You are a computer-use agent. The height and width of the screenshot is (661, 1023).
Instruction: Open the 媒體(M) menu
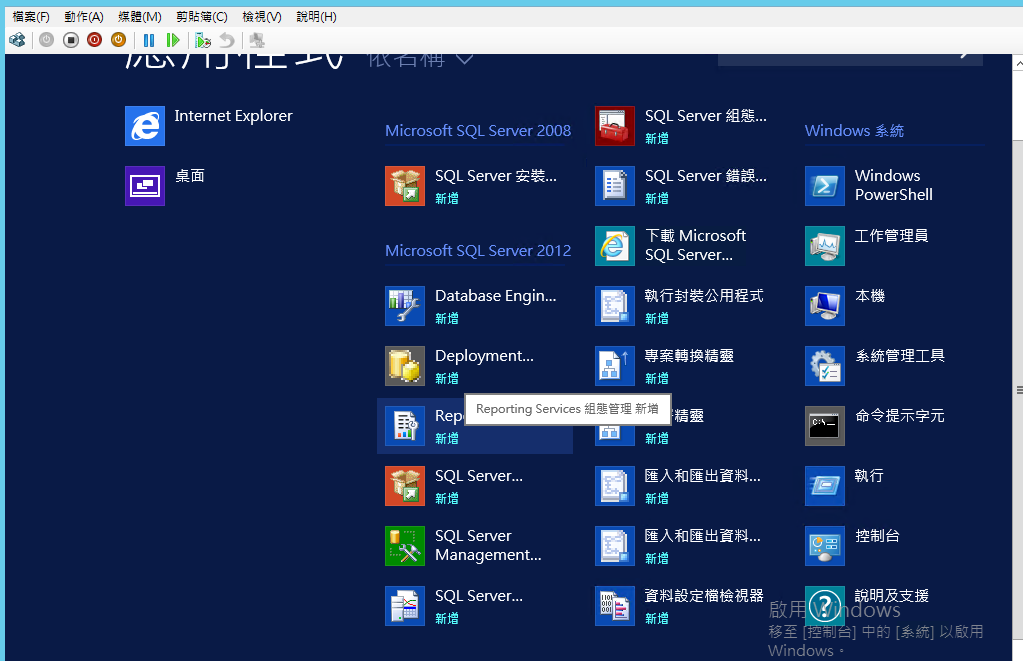(x=140, y=17)
